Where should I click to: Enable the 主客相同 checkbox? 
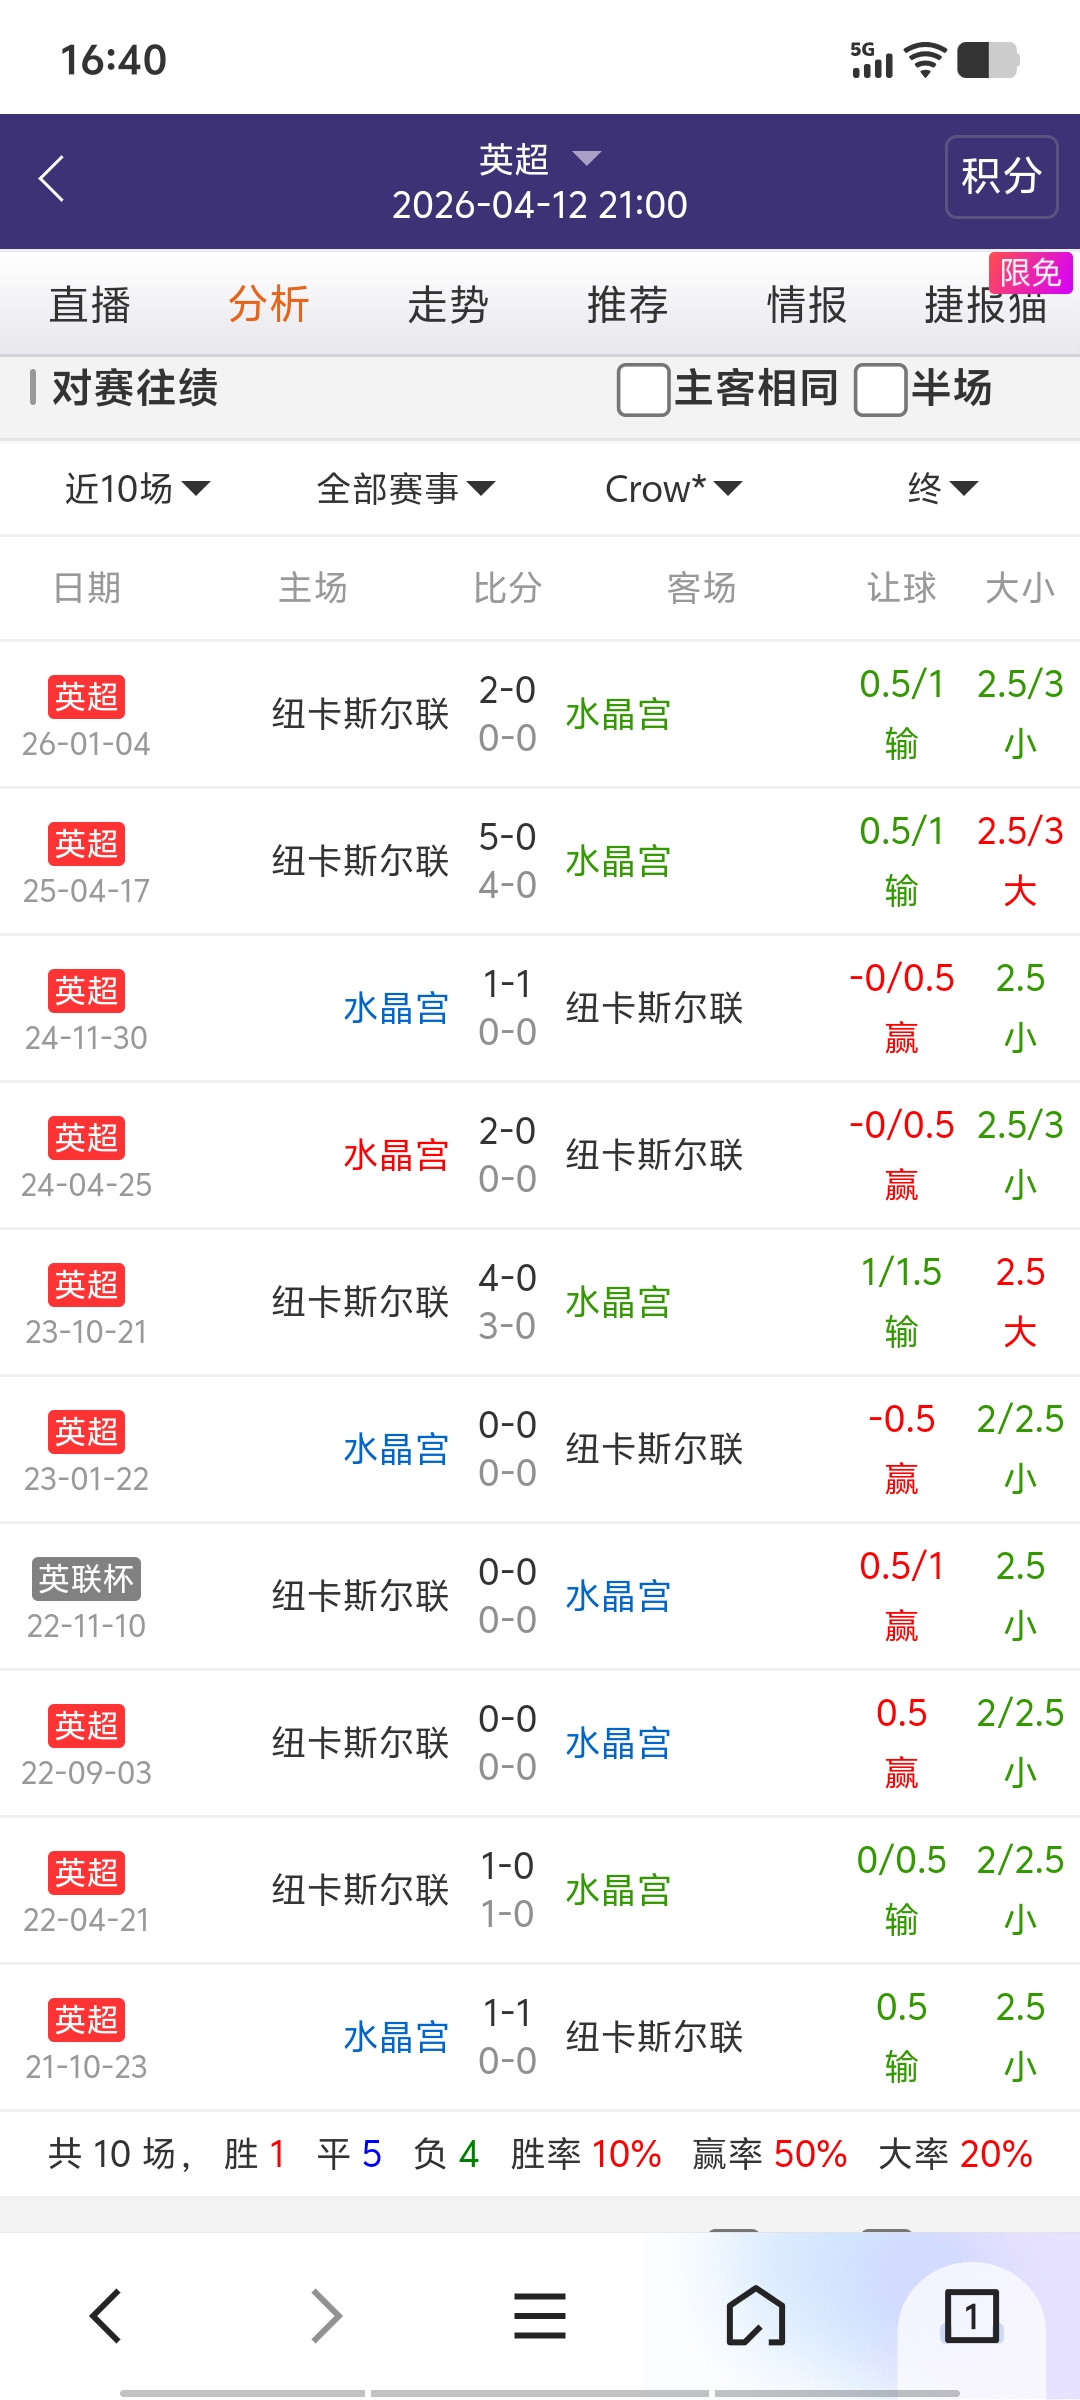click(x=643, y=389)
